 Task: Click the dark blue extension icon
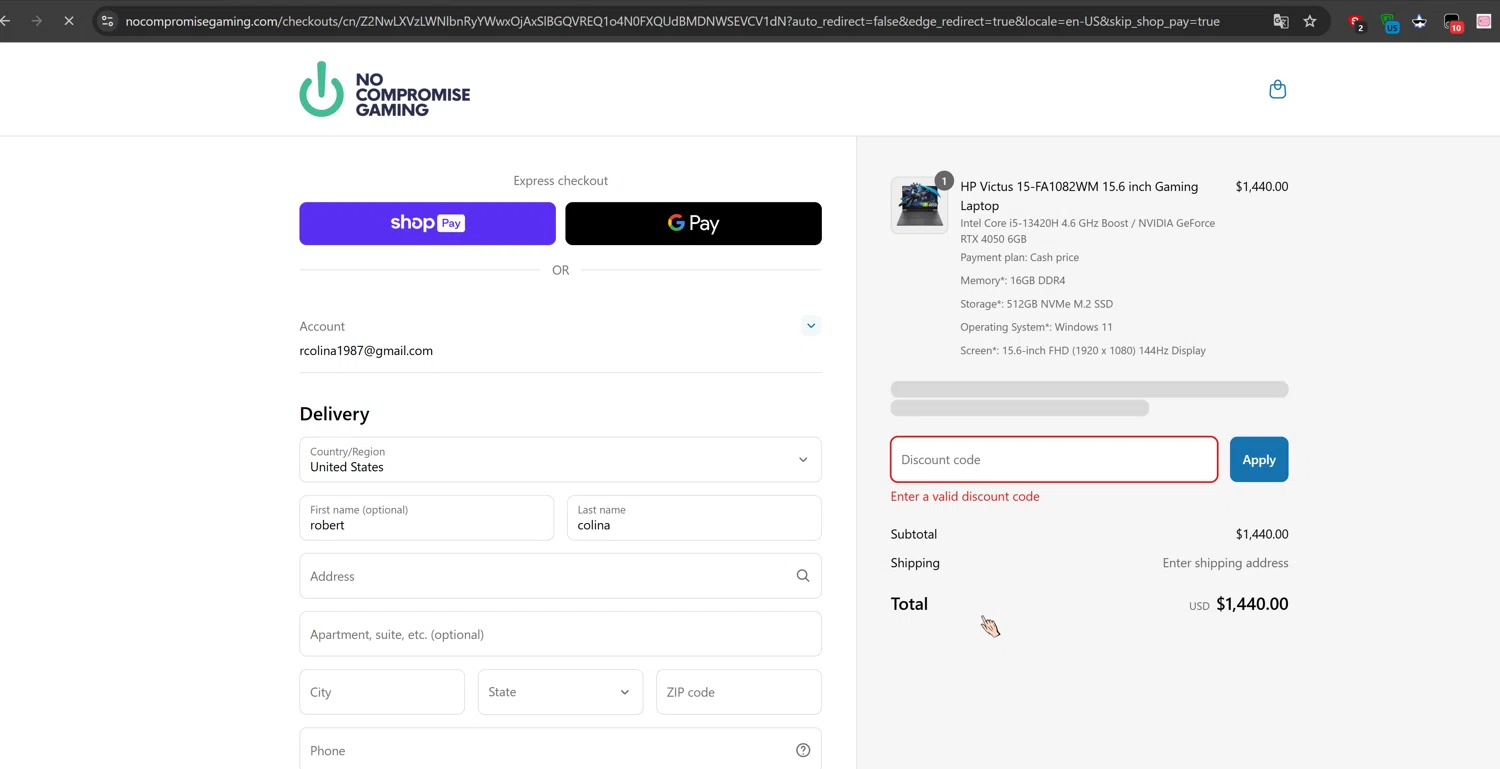point(1419,21)
